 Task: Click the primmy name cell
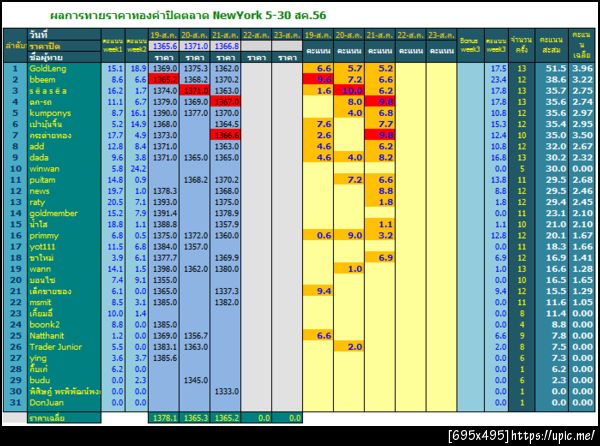click(64, 235)
